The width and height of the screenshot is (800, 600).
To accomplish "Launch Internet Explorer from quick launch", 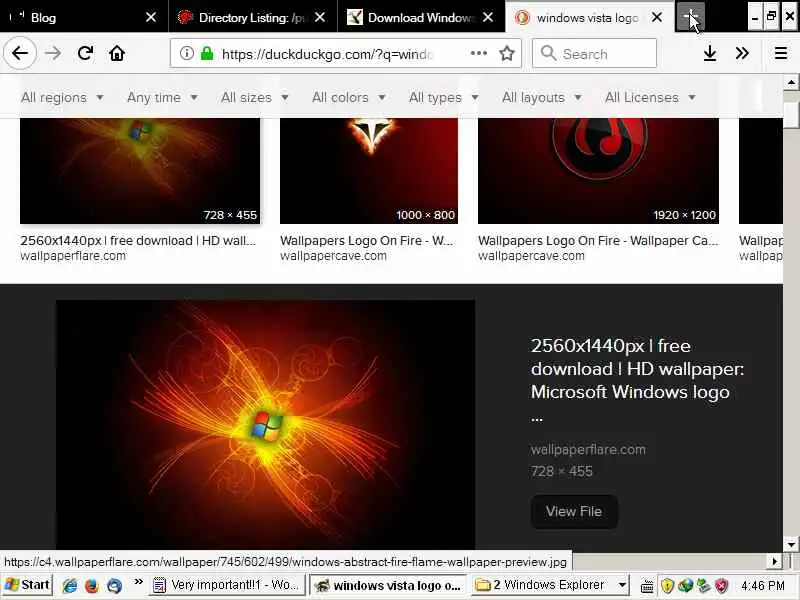I will [70, 585].
